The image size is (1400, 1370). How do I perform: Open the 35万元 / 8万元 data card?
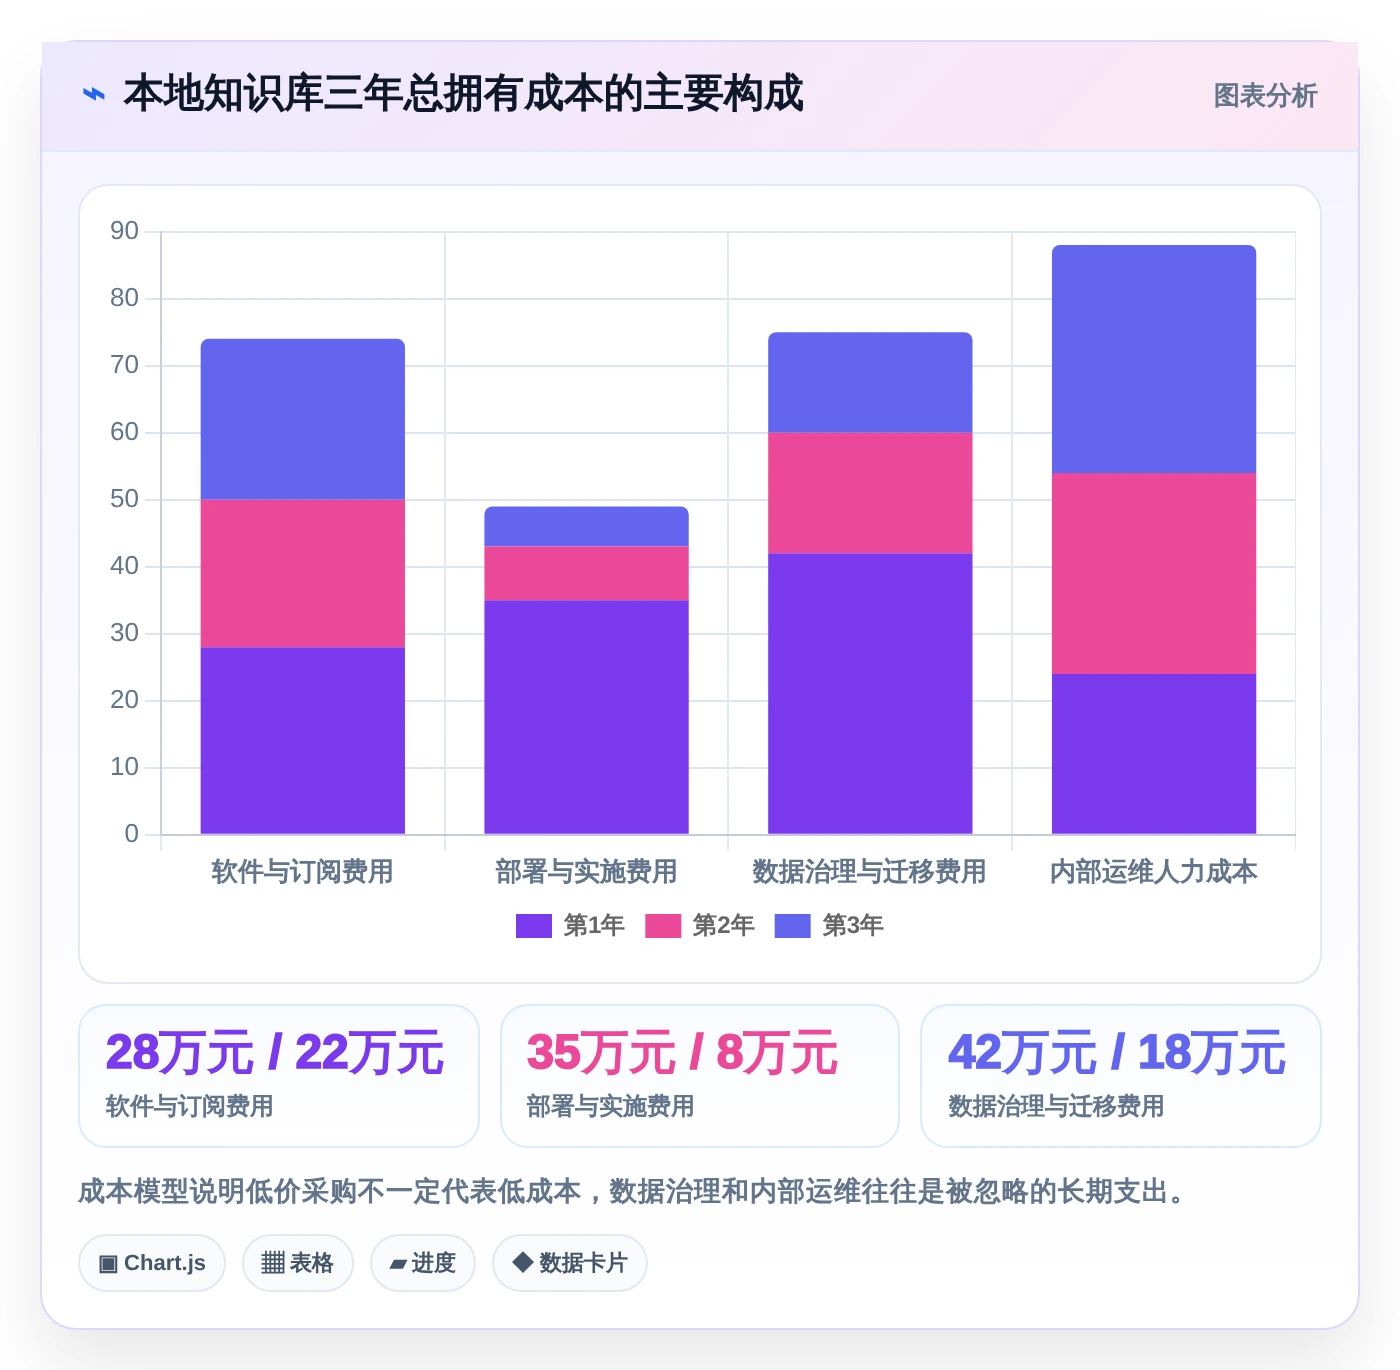[700, 1076]
